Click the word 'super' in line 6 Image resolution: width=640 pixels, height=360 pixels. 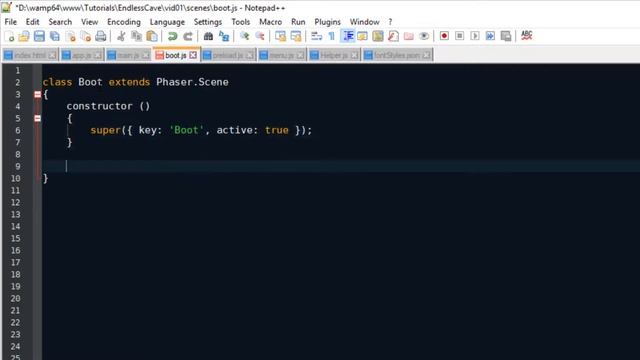point(105,130)
